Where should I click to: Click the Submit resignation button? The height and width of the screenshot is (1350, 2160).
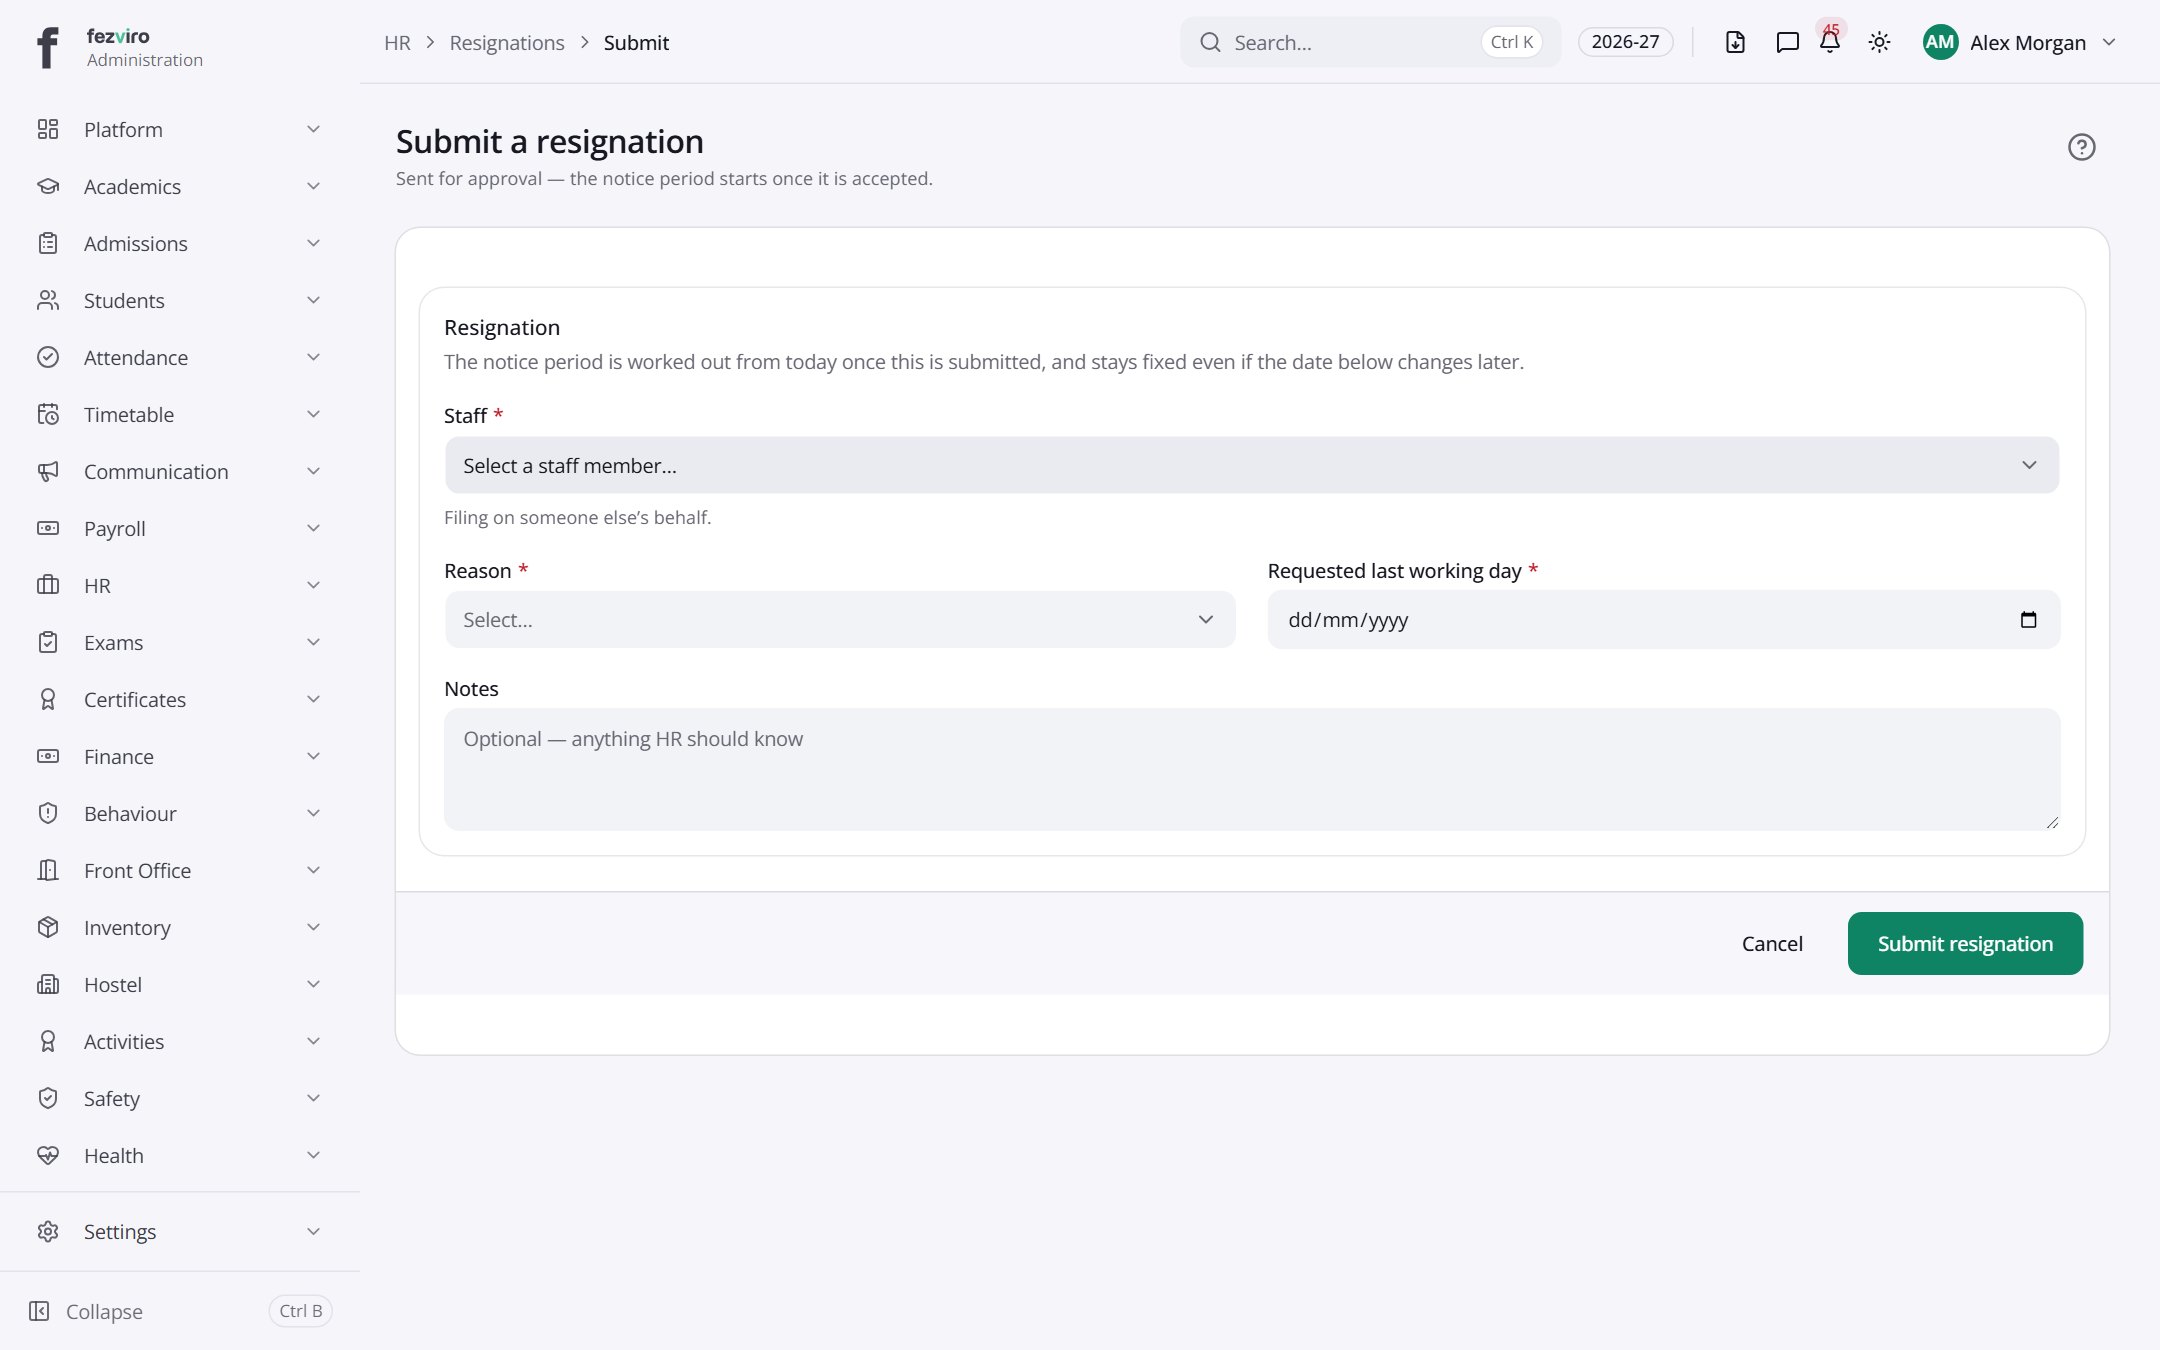point(1965,943)
